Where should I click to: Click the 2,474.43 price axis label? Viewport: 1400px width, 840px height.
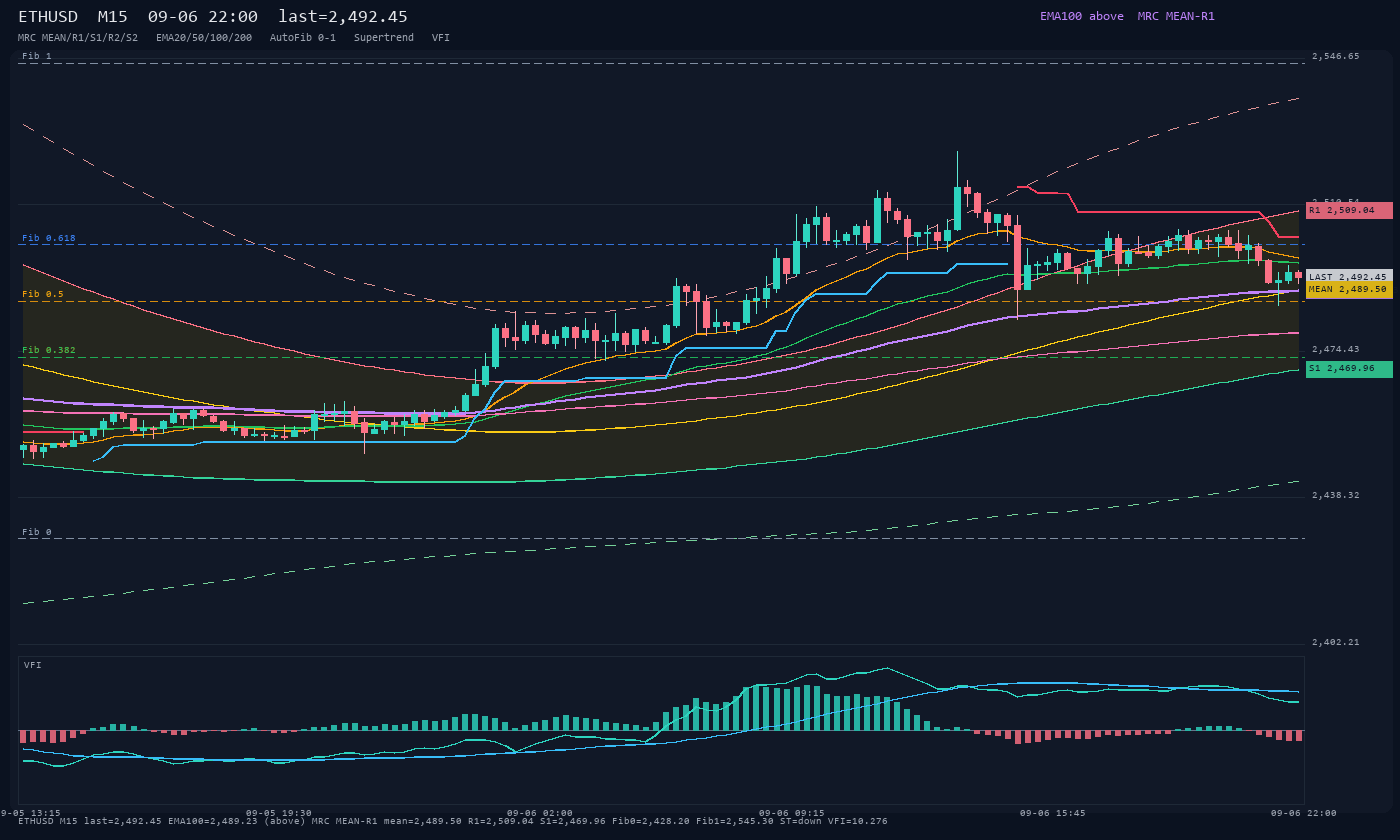tap(1336, 349)
